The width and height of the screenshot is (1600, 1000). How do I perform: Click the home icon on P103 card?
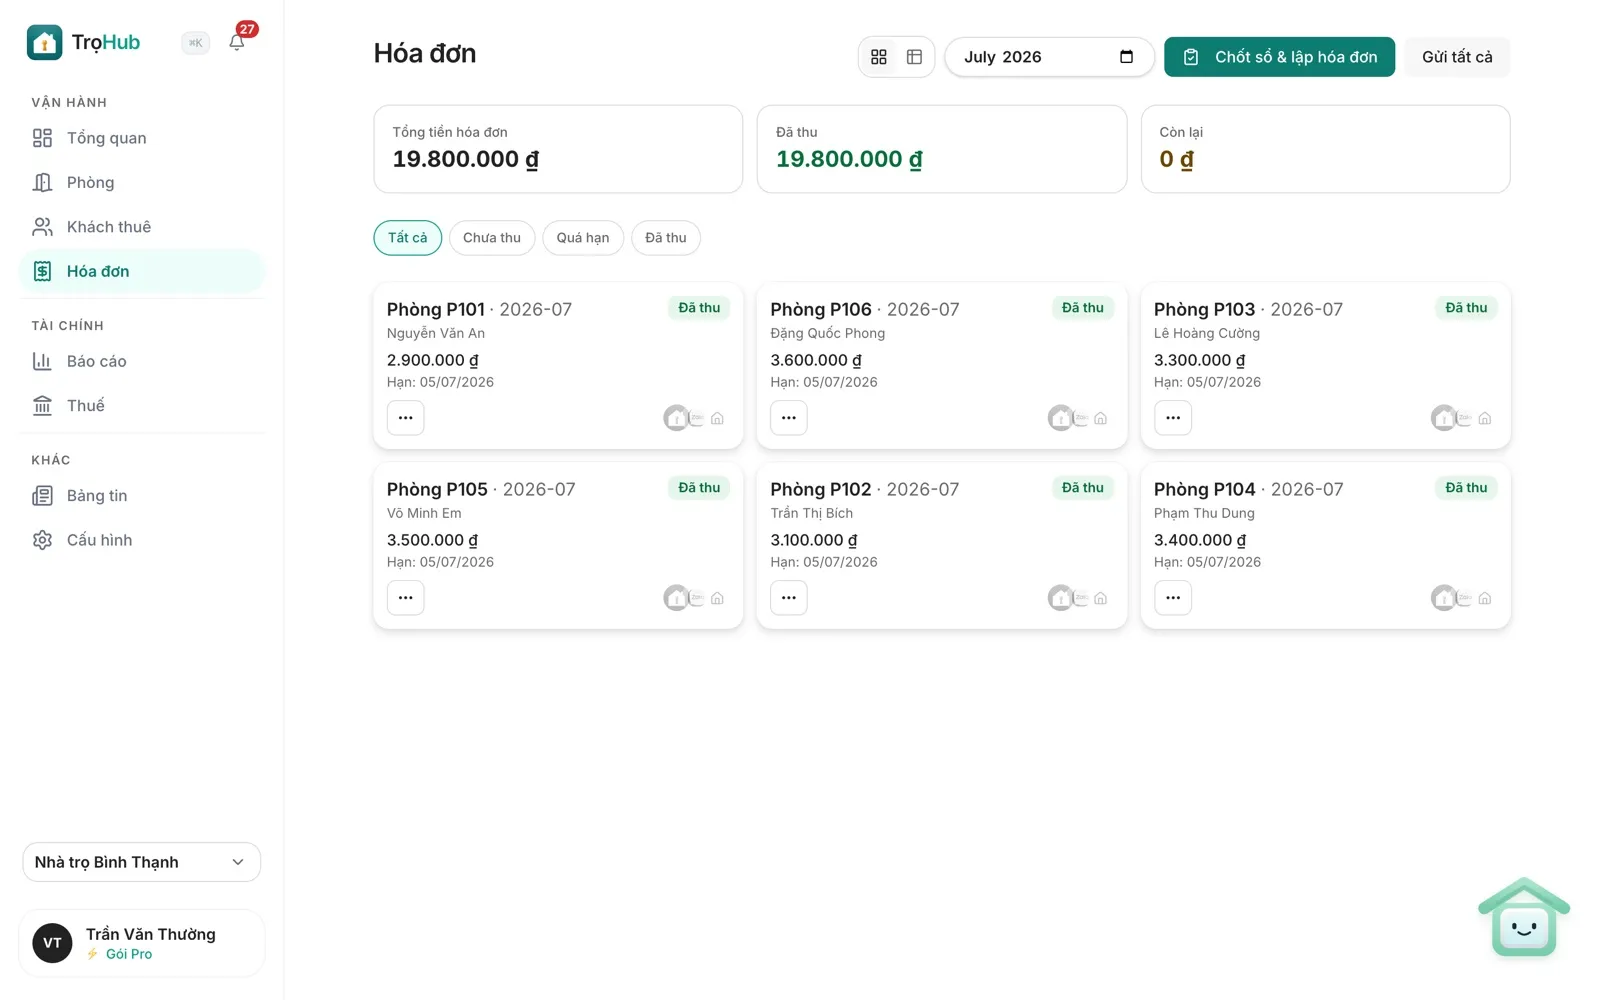point(1484,418)
